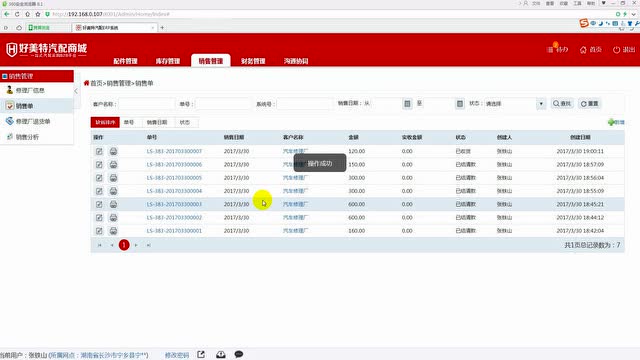Print sales order LS-383-201703300003
The image size is (640, 360).
pyautogui.click(x=113, y=204)
